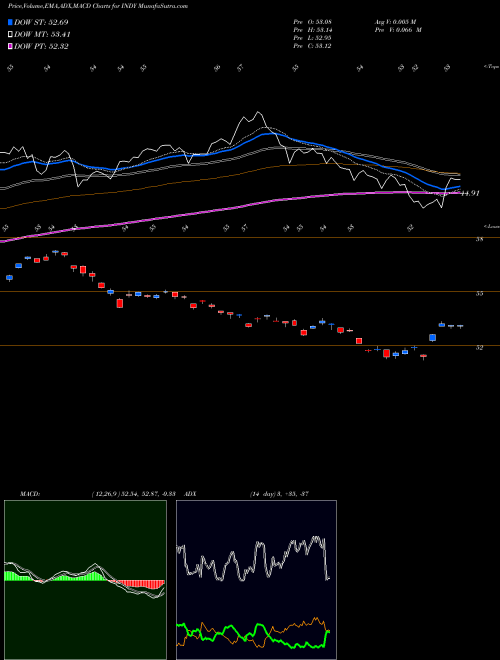Click the ADX panel title label
The image size is (500, 660).
tap(191, 494)
